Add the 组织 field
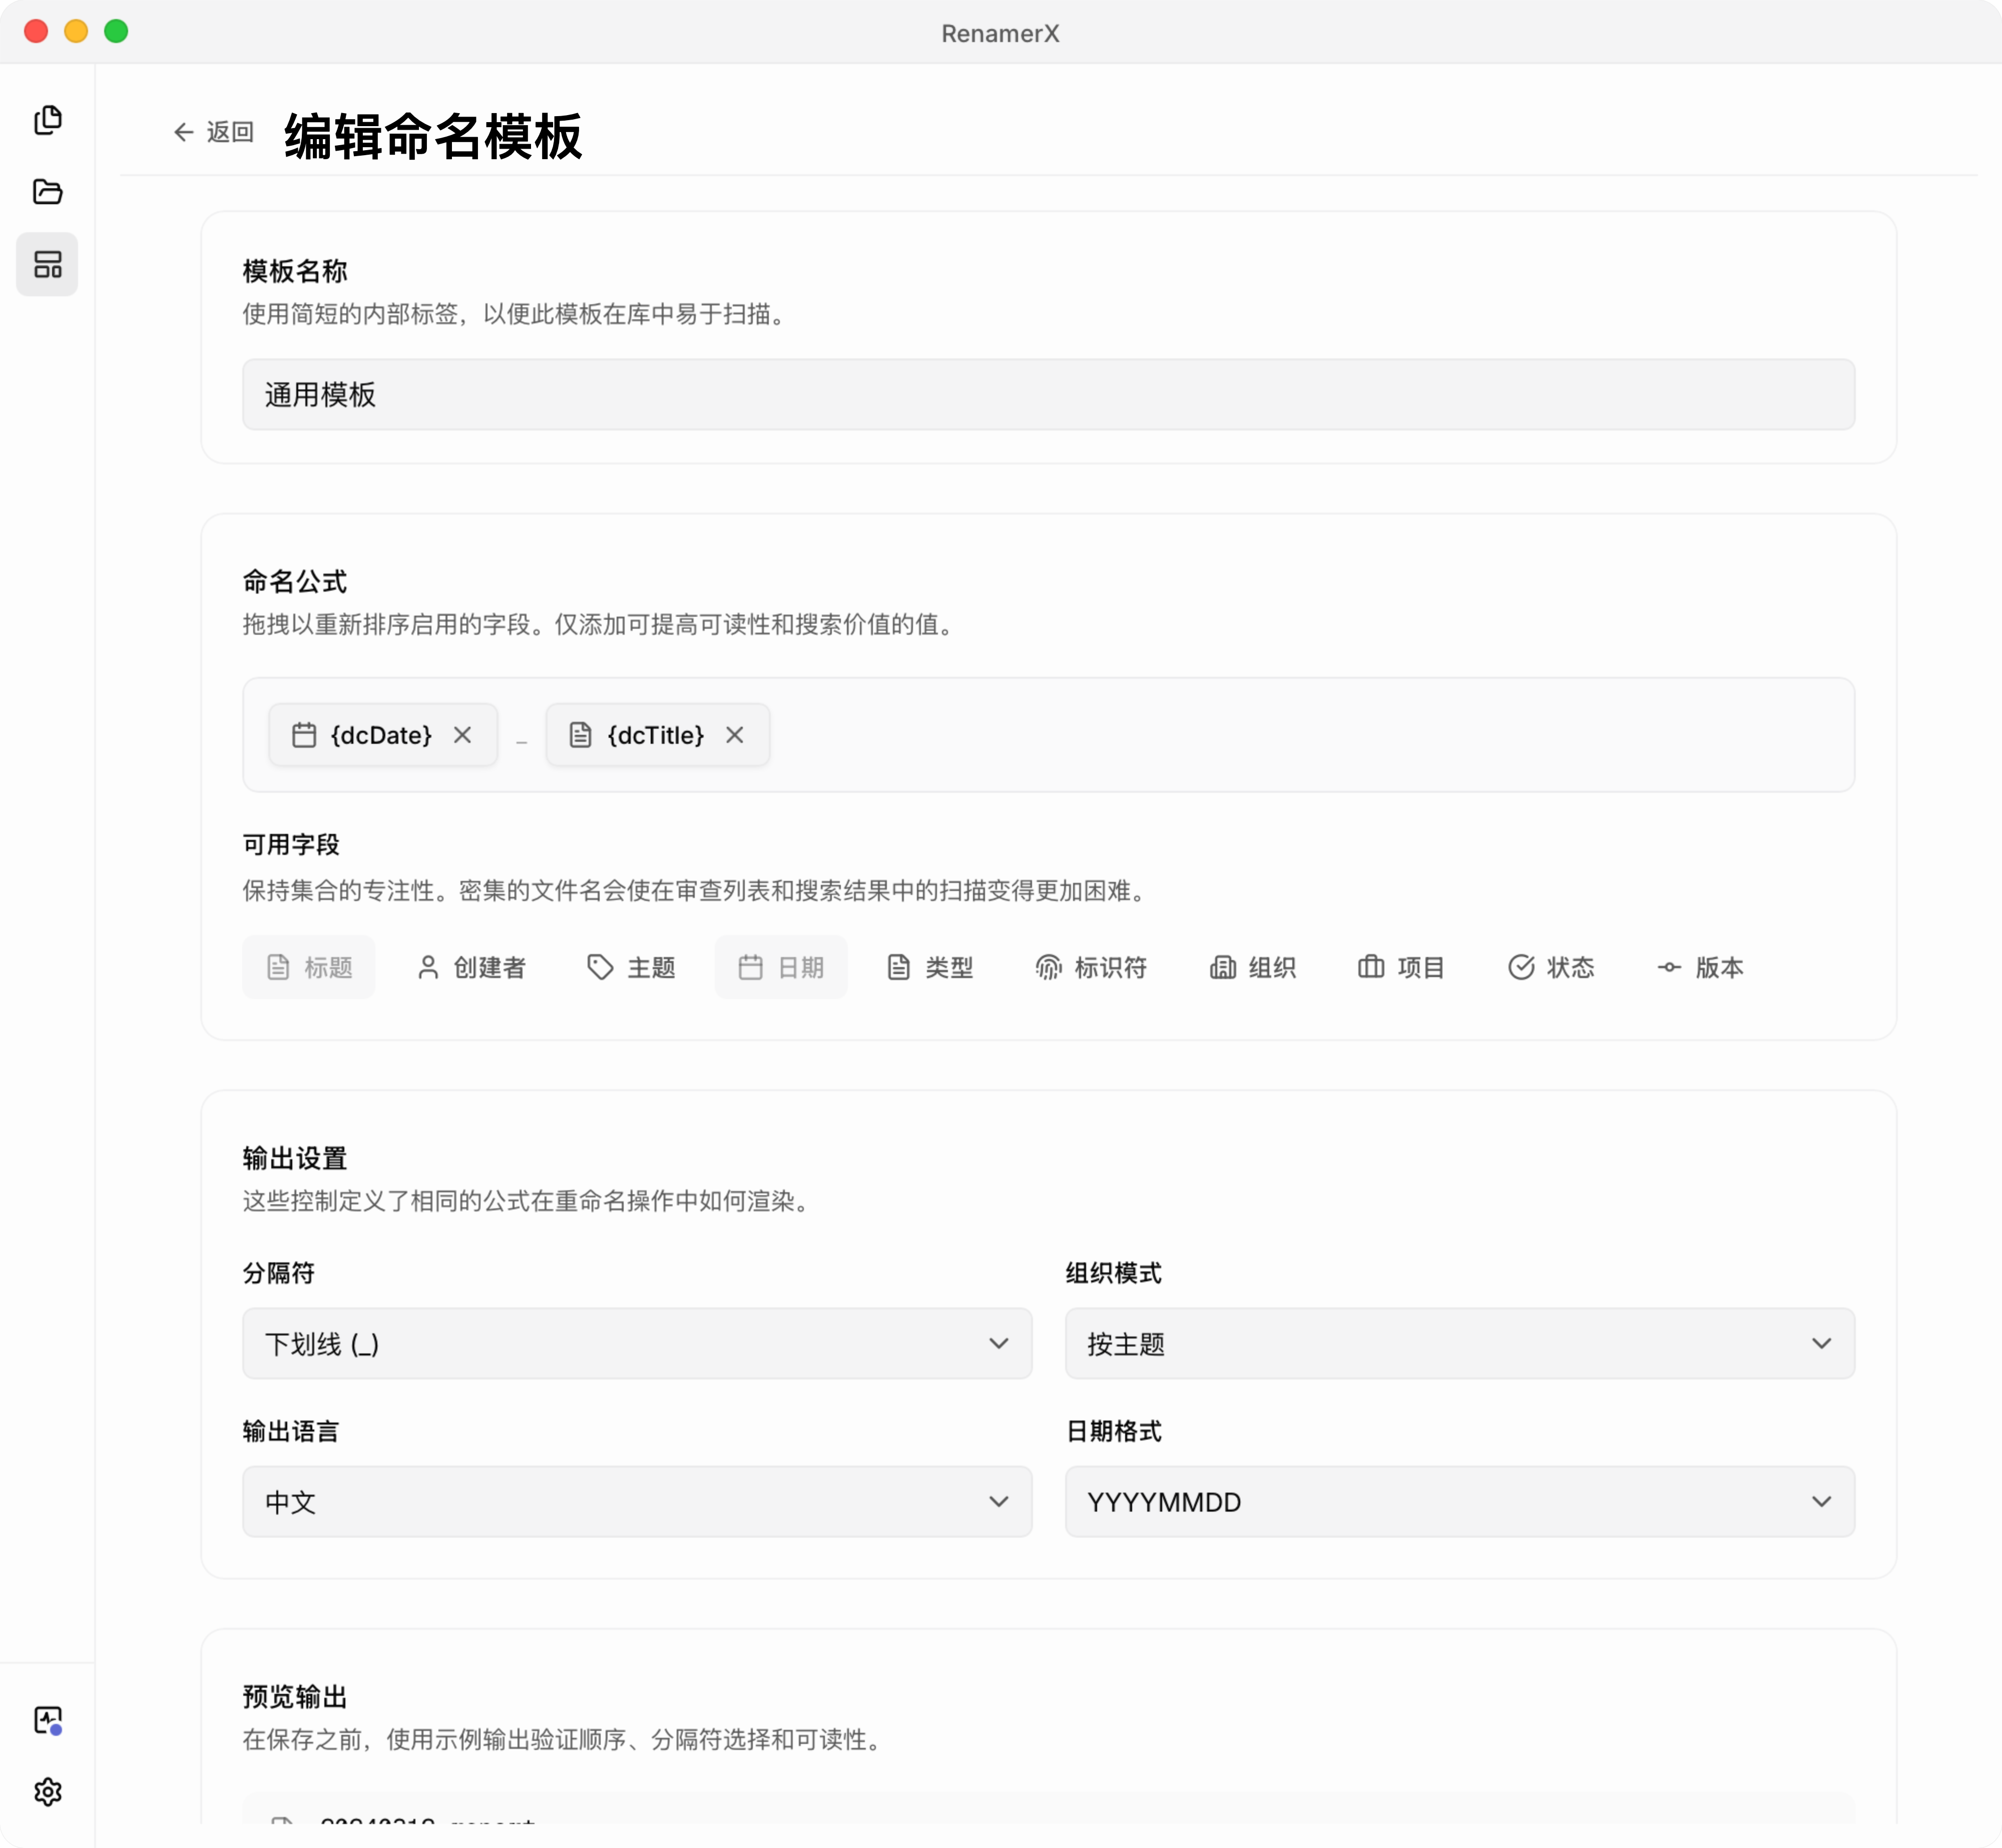The width and height of the screenshot is (2002, 1848). [1253, 967]
